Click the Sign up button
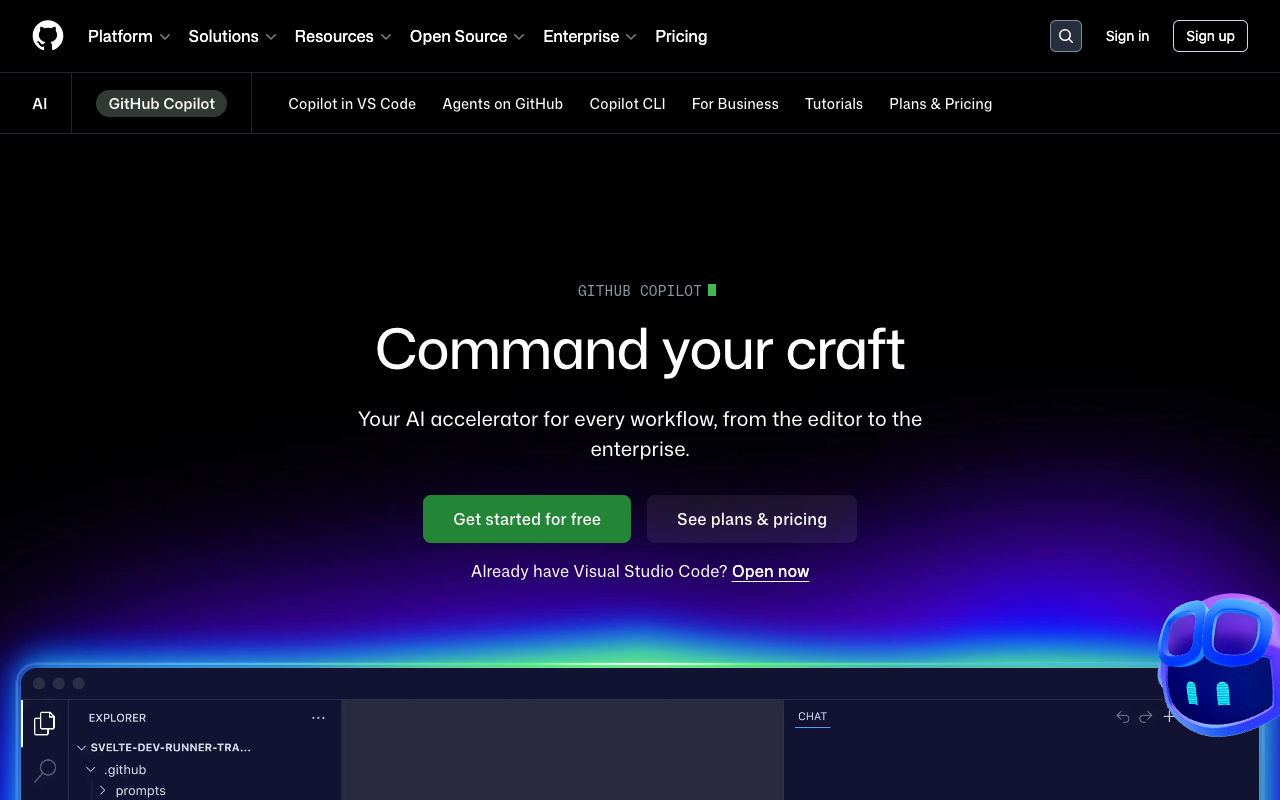The height and width of the screenshot is (800, 1280). tap(1210, 36)
